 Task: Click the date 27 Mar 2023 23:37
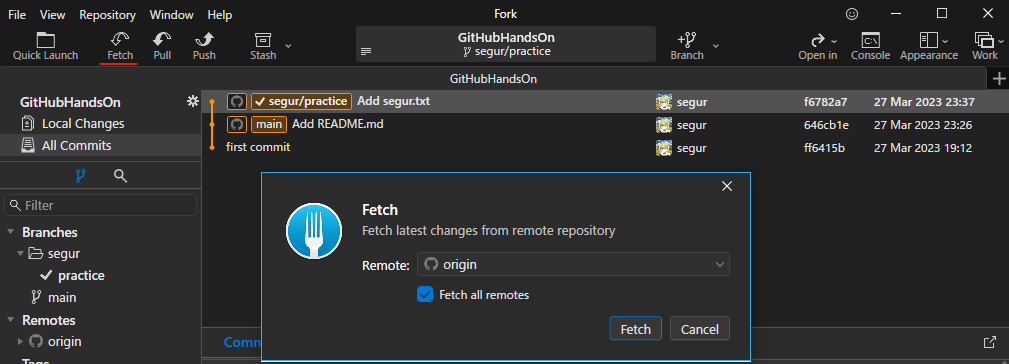924,102
